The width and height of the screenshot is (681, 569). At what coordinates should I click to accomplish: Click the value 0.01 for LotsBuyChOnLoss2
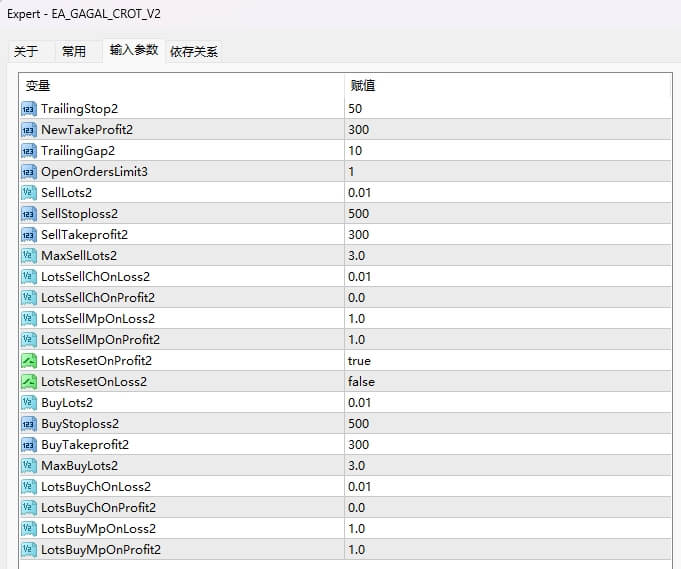click(359, 486)
